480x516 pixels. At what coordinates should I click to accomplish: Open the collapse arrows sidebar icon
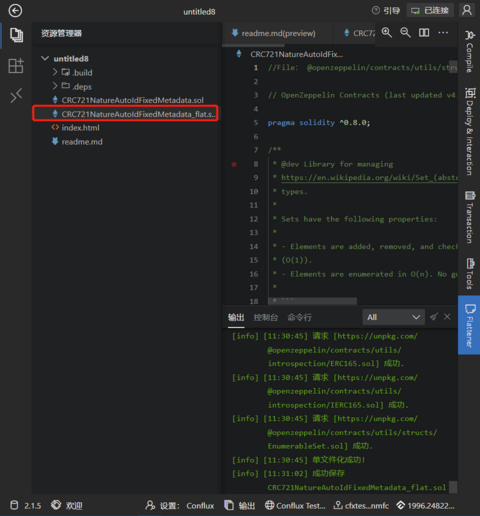tap(16, 95)
